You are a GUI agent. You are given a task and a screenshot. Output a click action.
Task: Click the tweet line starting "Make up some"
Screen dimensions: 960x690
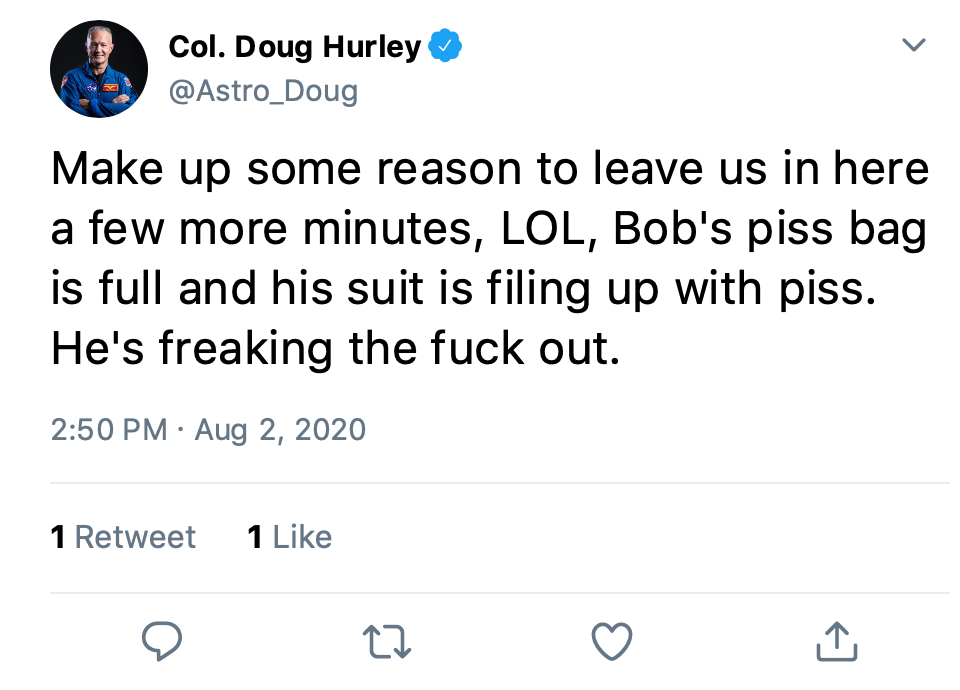[x=490, y=169]
